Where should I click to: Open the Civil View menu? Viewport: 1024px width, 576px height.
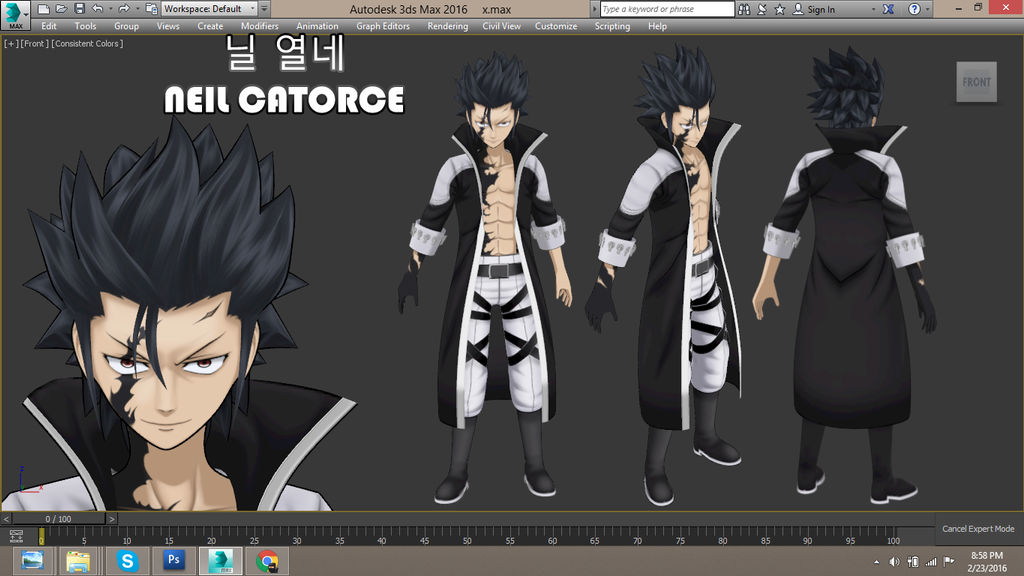[502, 26]
